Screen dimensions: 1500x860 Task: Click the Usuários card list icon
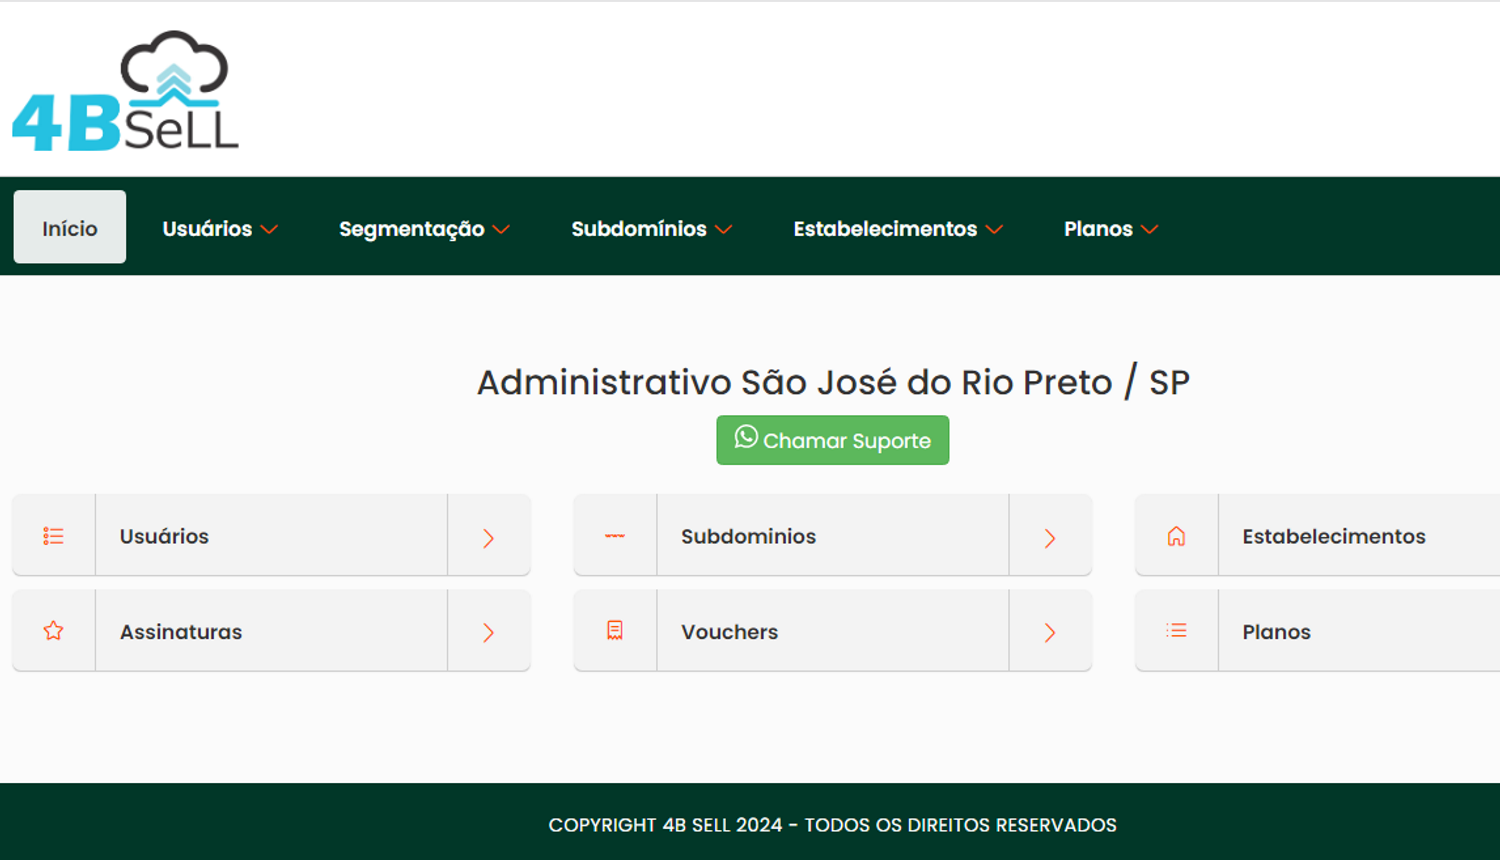pyautogui.click(x=54, y=536)
